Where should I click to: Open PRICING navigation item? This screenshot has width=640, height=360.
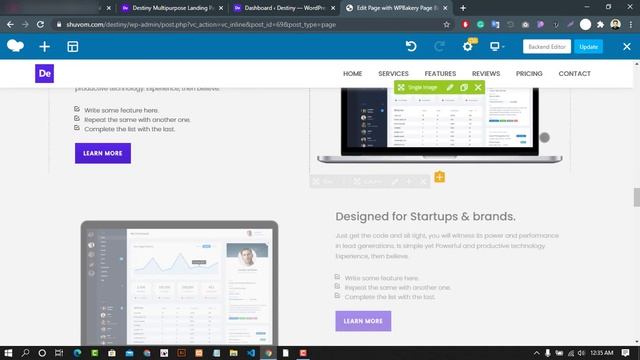[x=529, y=73]
